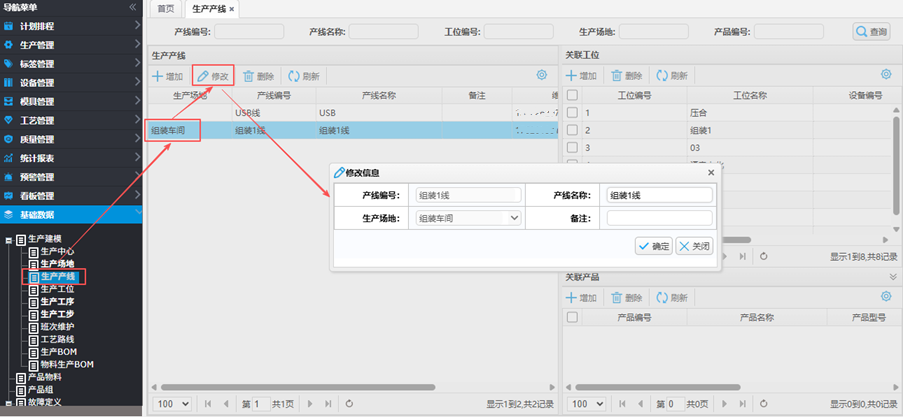Confirm with the 确定 button
903x417 pixels.
coord(654,247)
